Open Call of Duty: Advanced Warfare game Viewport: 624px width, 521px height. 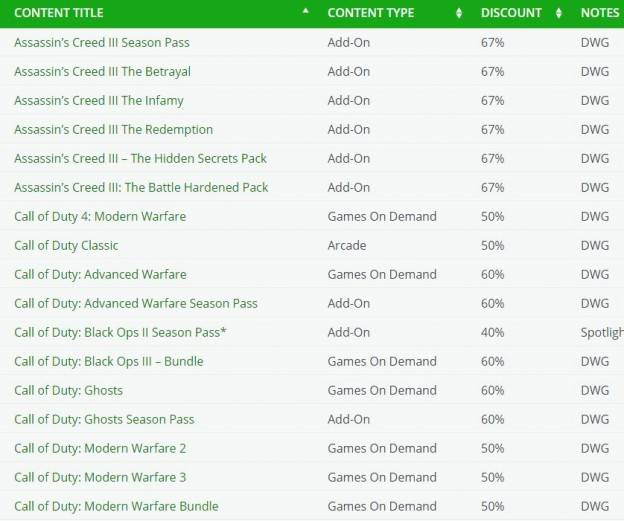pyautogui.click(x=100, y=275)
